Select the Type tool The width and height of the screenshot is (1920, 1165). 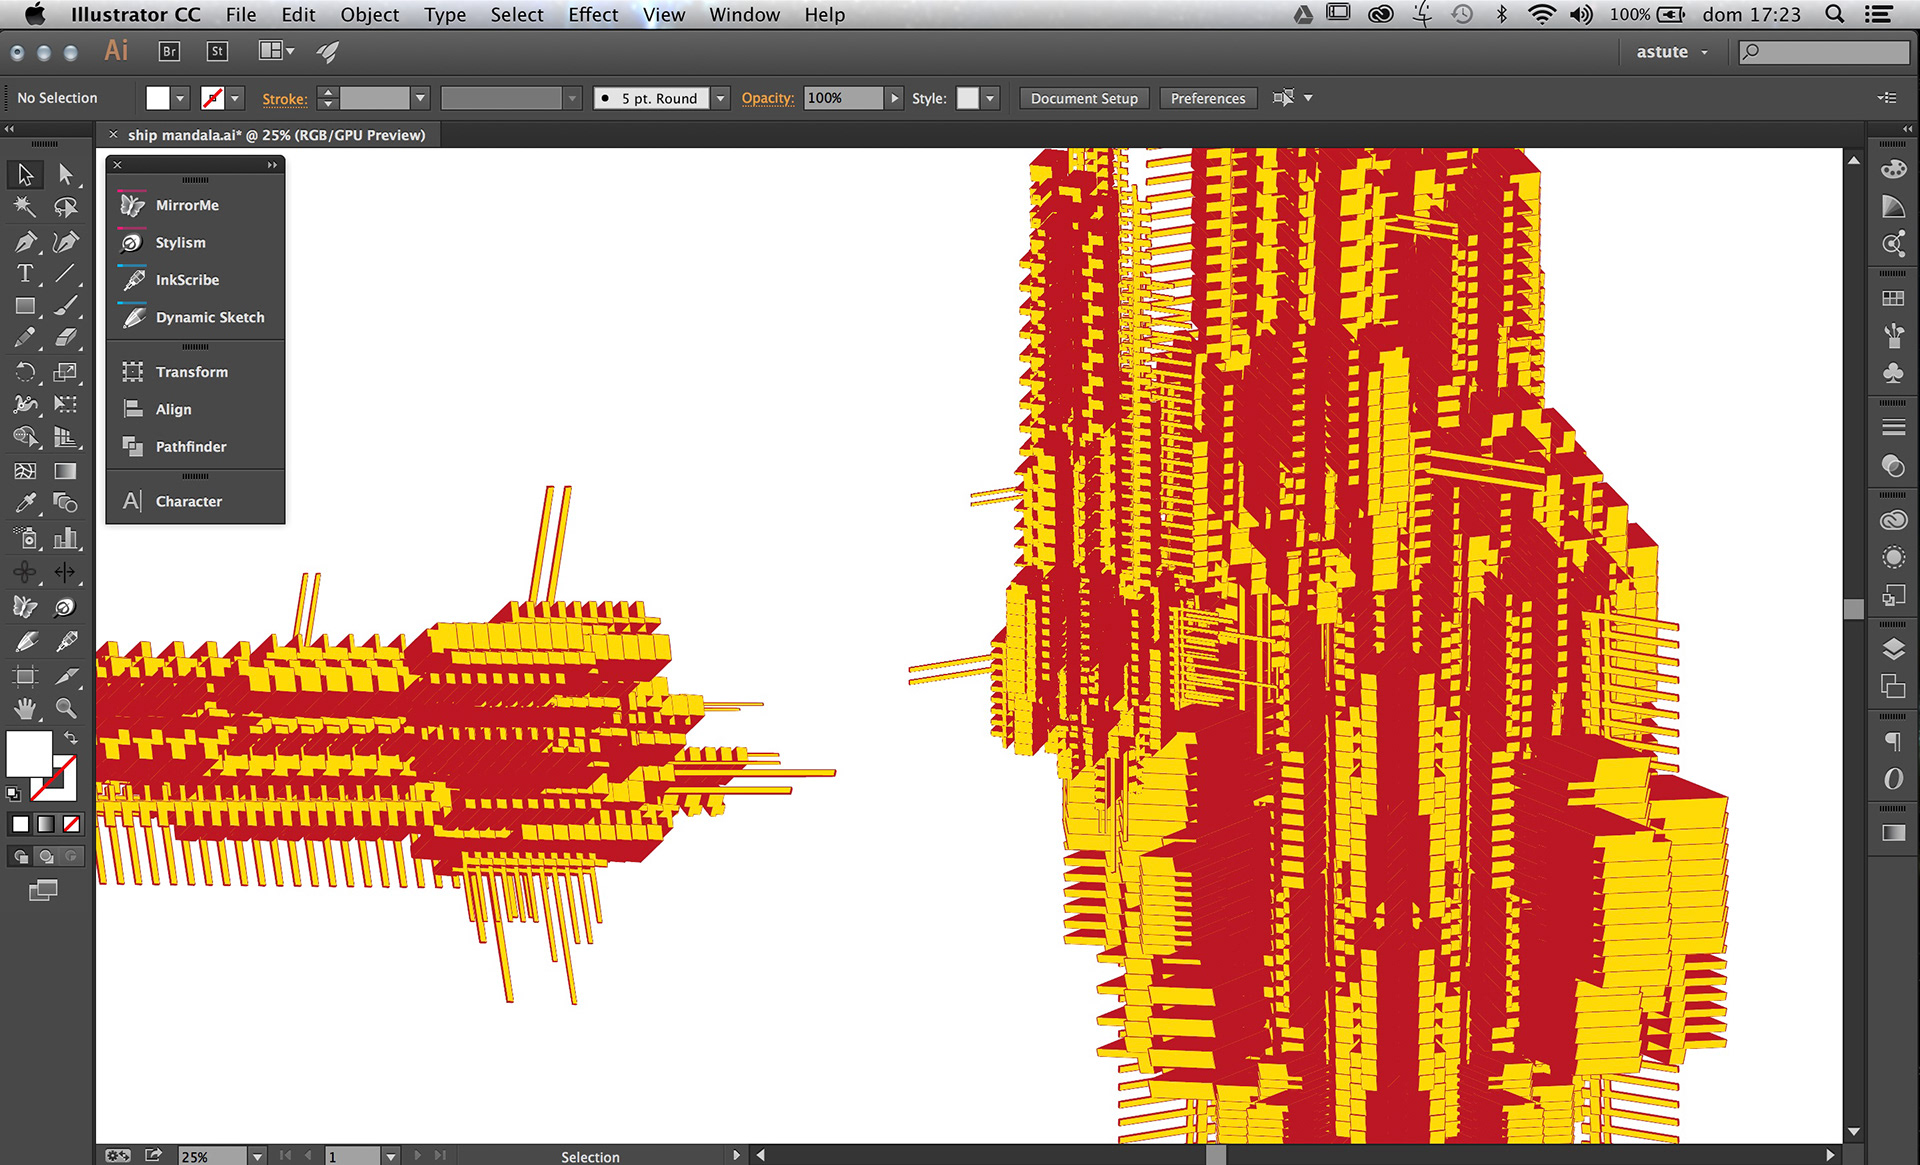pos(25,273)
